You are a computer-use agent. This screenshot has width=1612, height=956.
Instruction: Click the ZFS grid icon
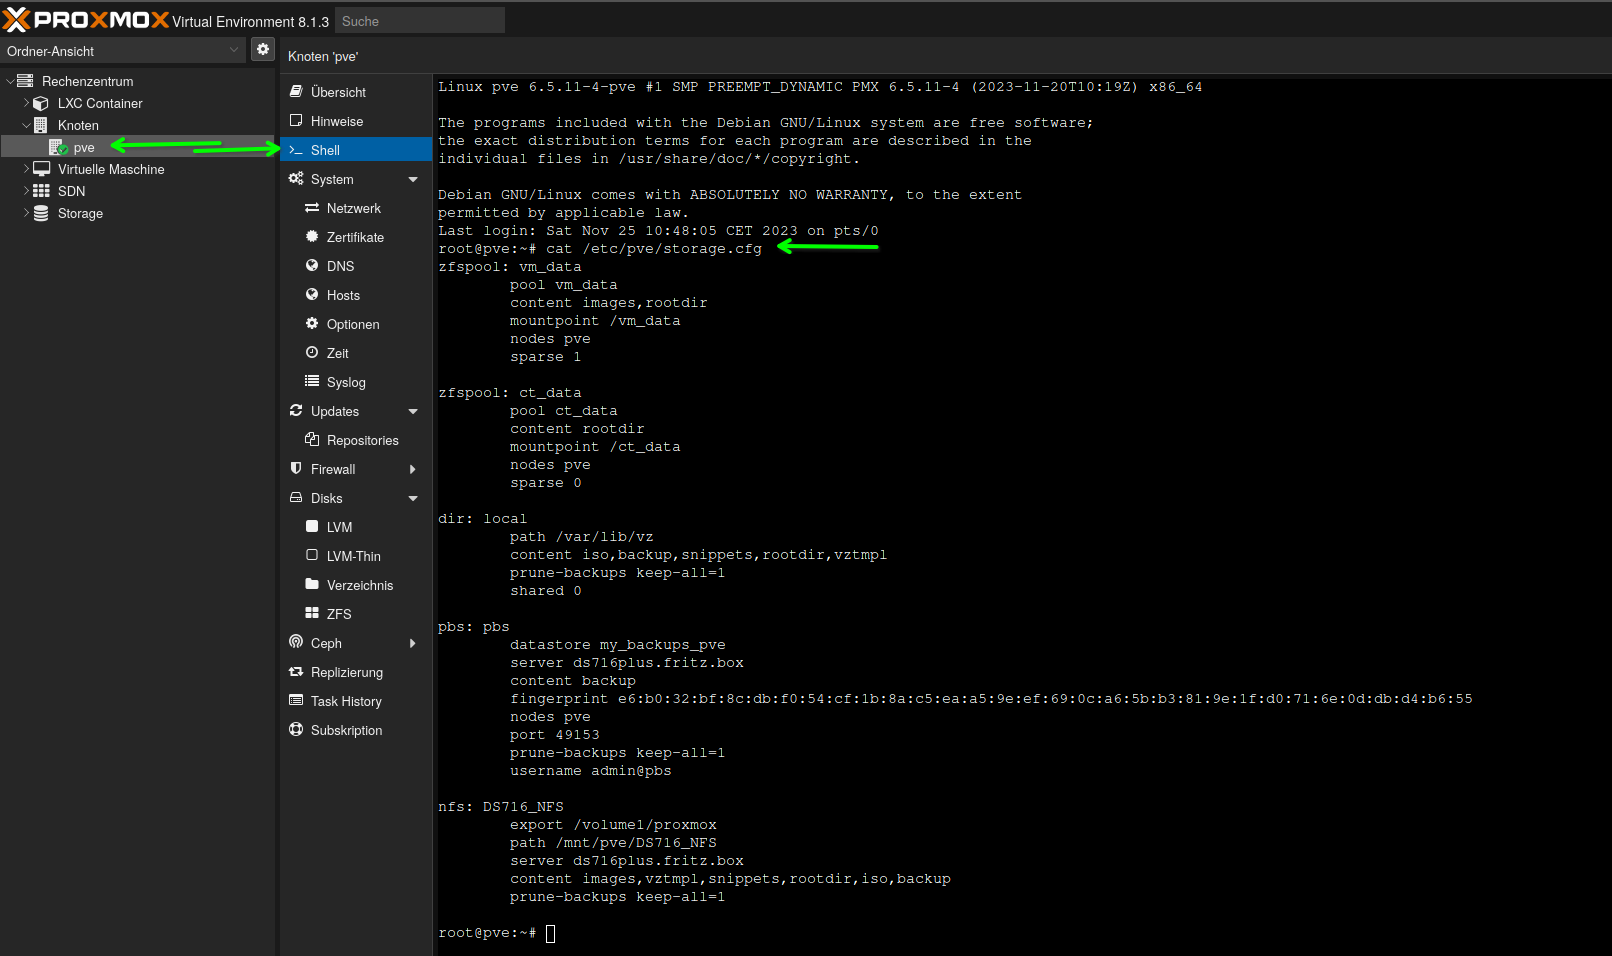[x=312, y=614]
